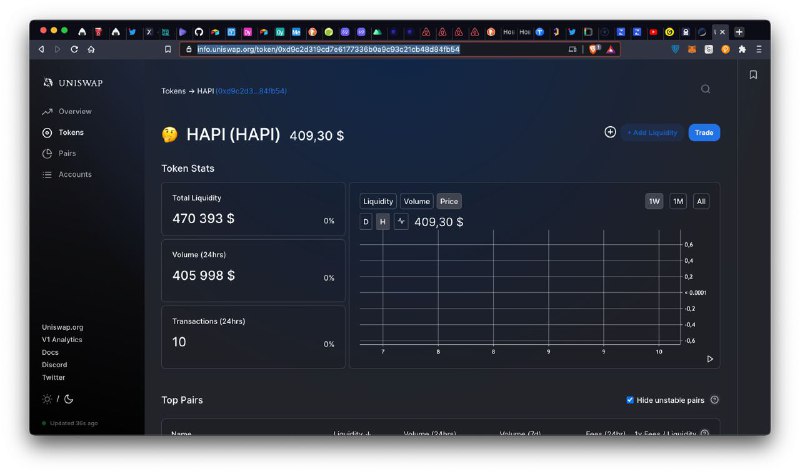Image resolution: width=800 pixels, height=474 pixels.
Task: Open the HAPI contract address link
Action: 251,91
